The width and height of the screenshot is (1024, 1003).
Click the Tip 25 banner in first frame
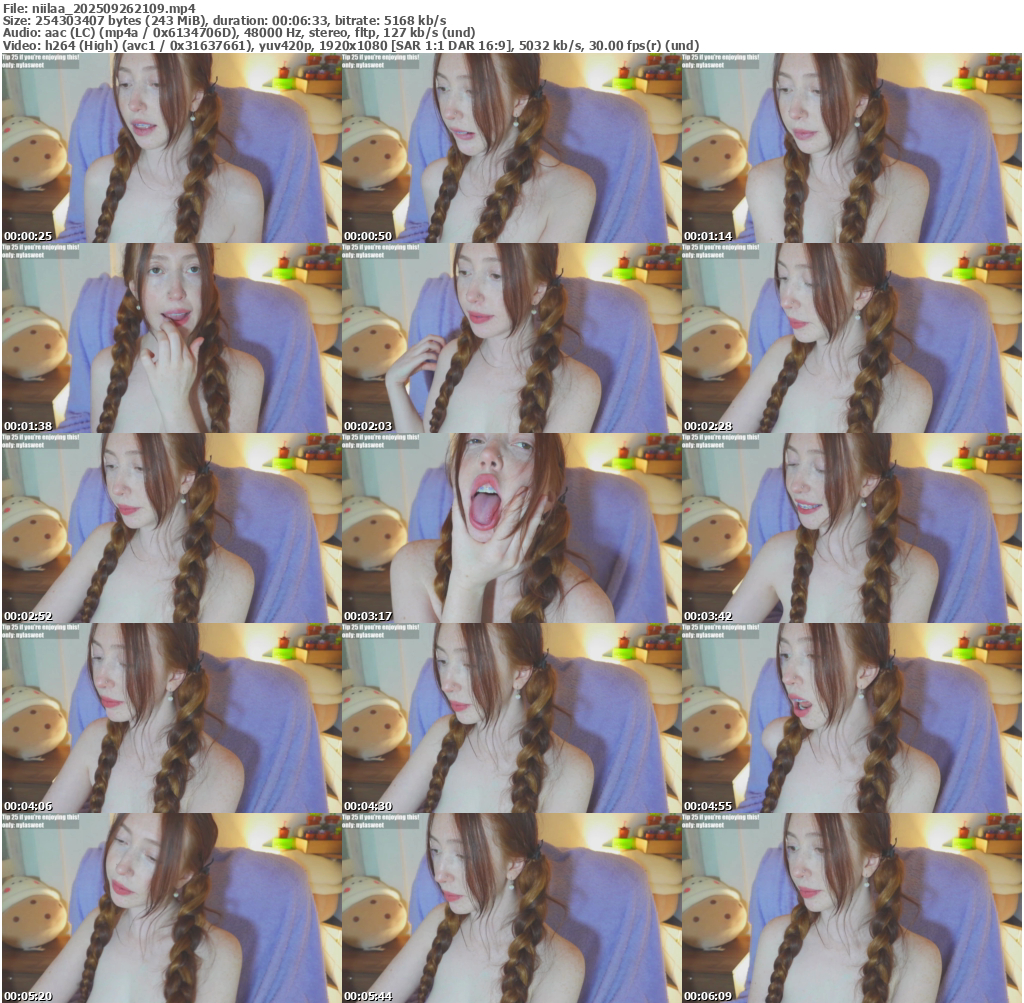click(40, 61)
